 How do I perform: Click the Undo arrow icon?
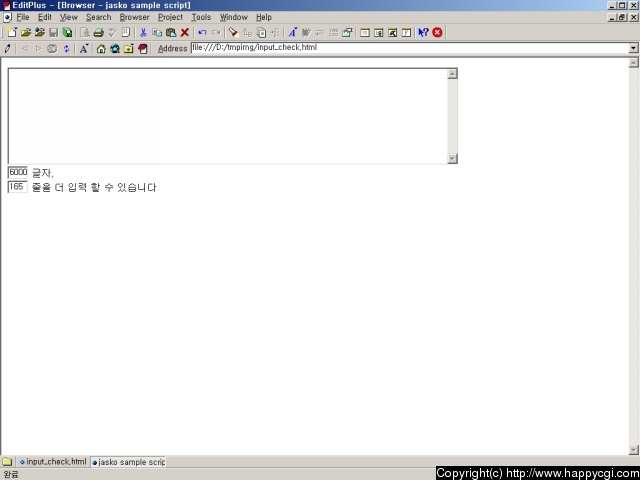(202, 32)
